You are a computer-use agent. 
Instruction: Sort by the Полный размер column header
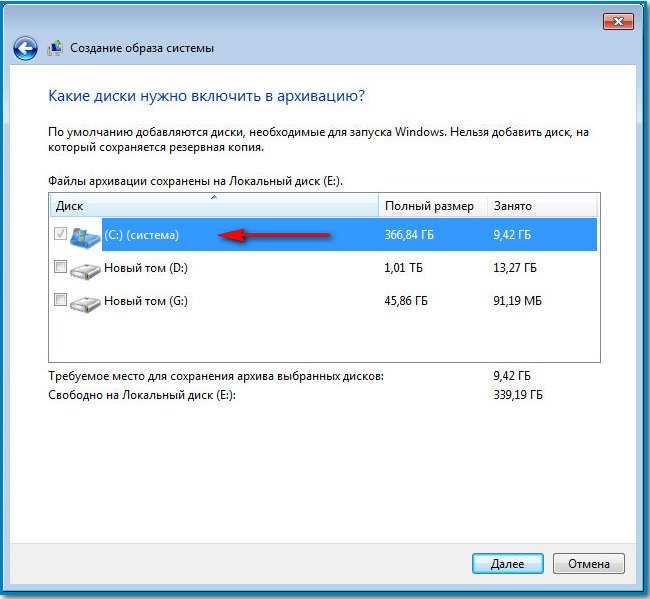point(432,206)
